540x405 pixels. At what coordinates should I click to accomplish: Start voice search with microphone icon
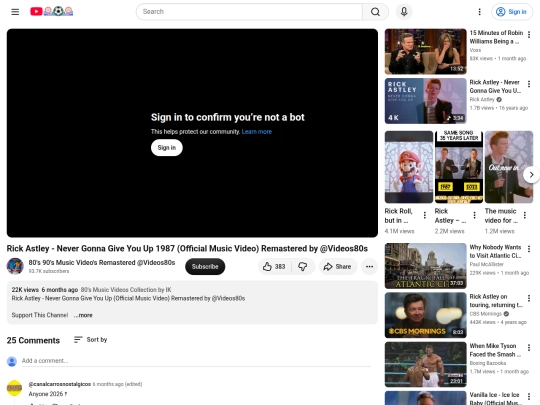404,12
